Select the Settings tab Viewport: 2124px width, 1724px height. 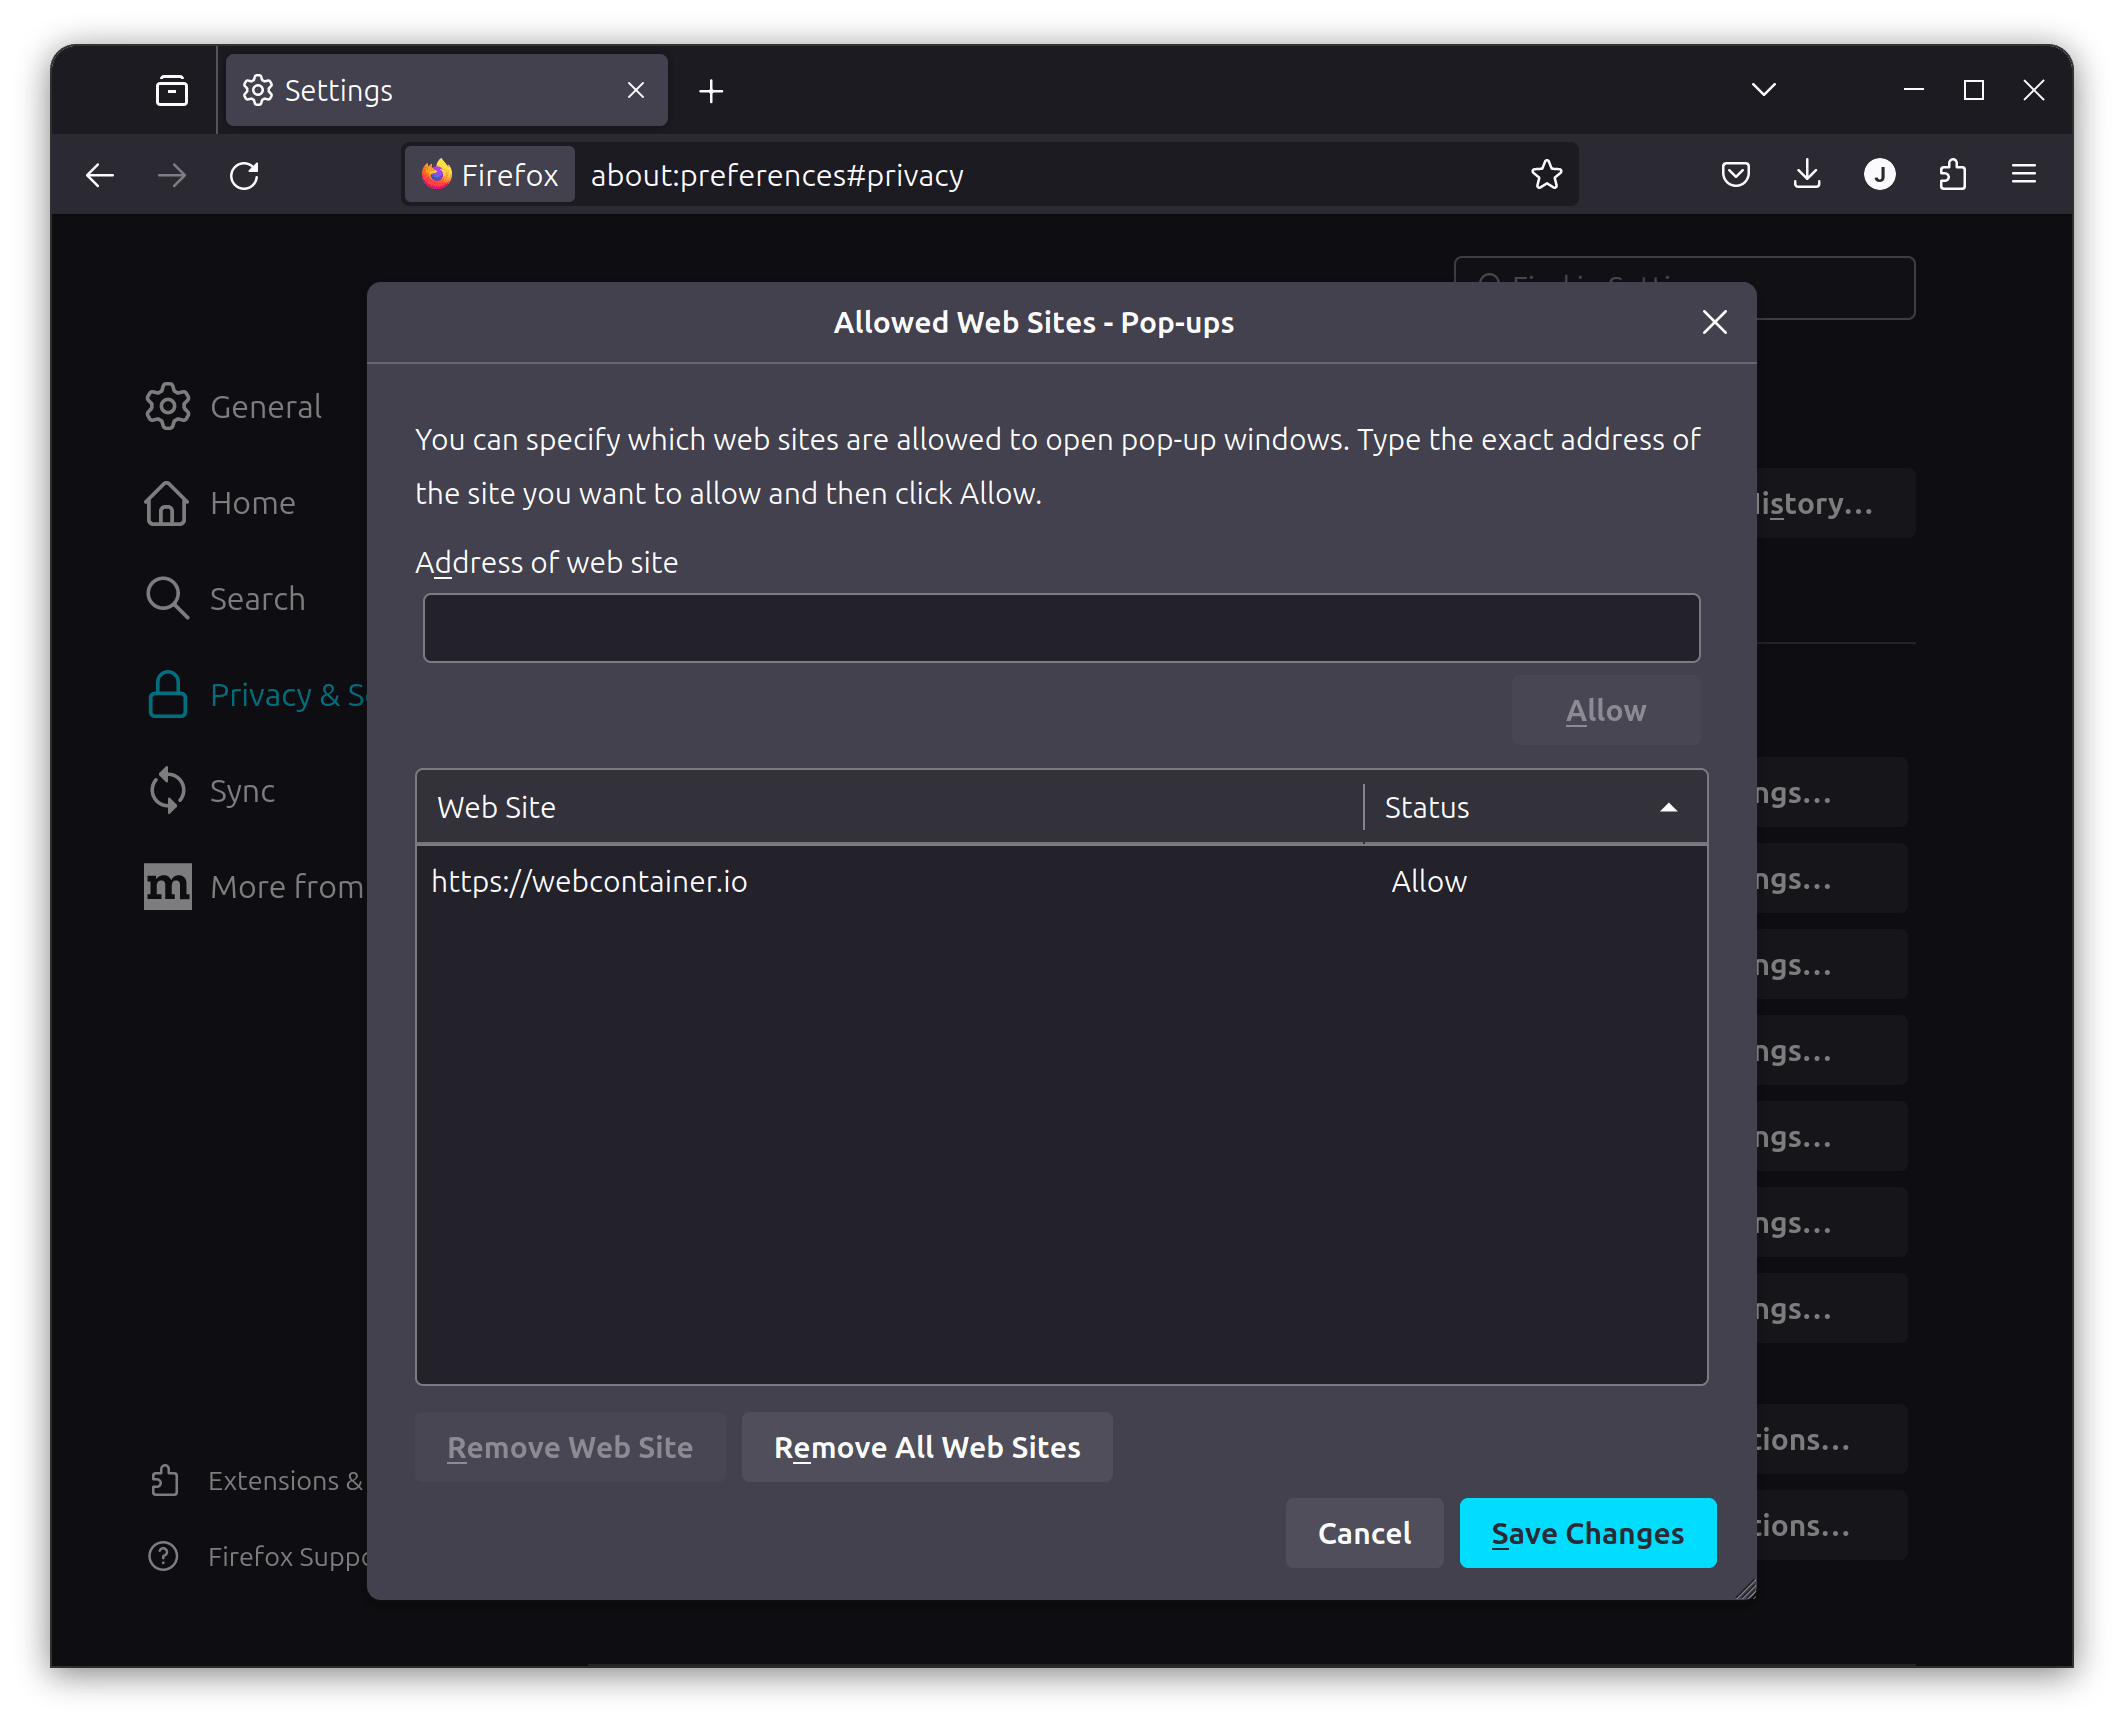click(430, 91)
